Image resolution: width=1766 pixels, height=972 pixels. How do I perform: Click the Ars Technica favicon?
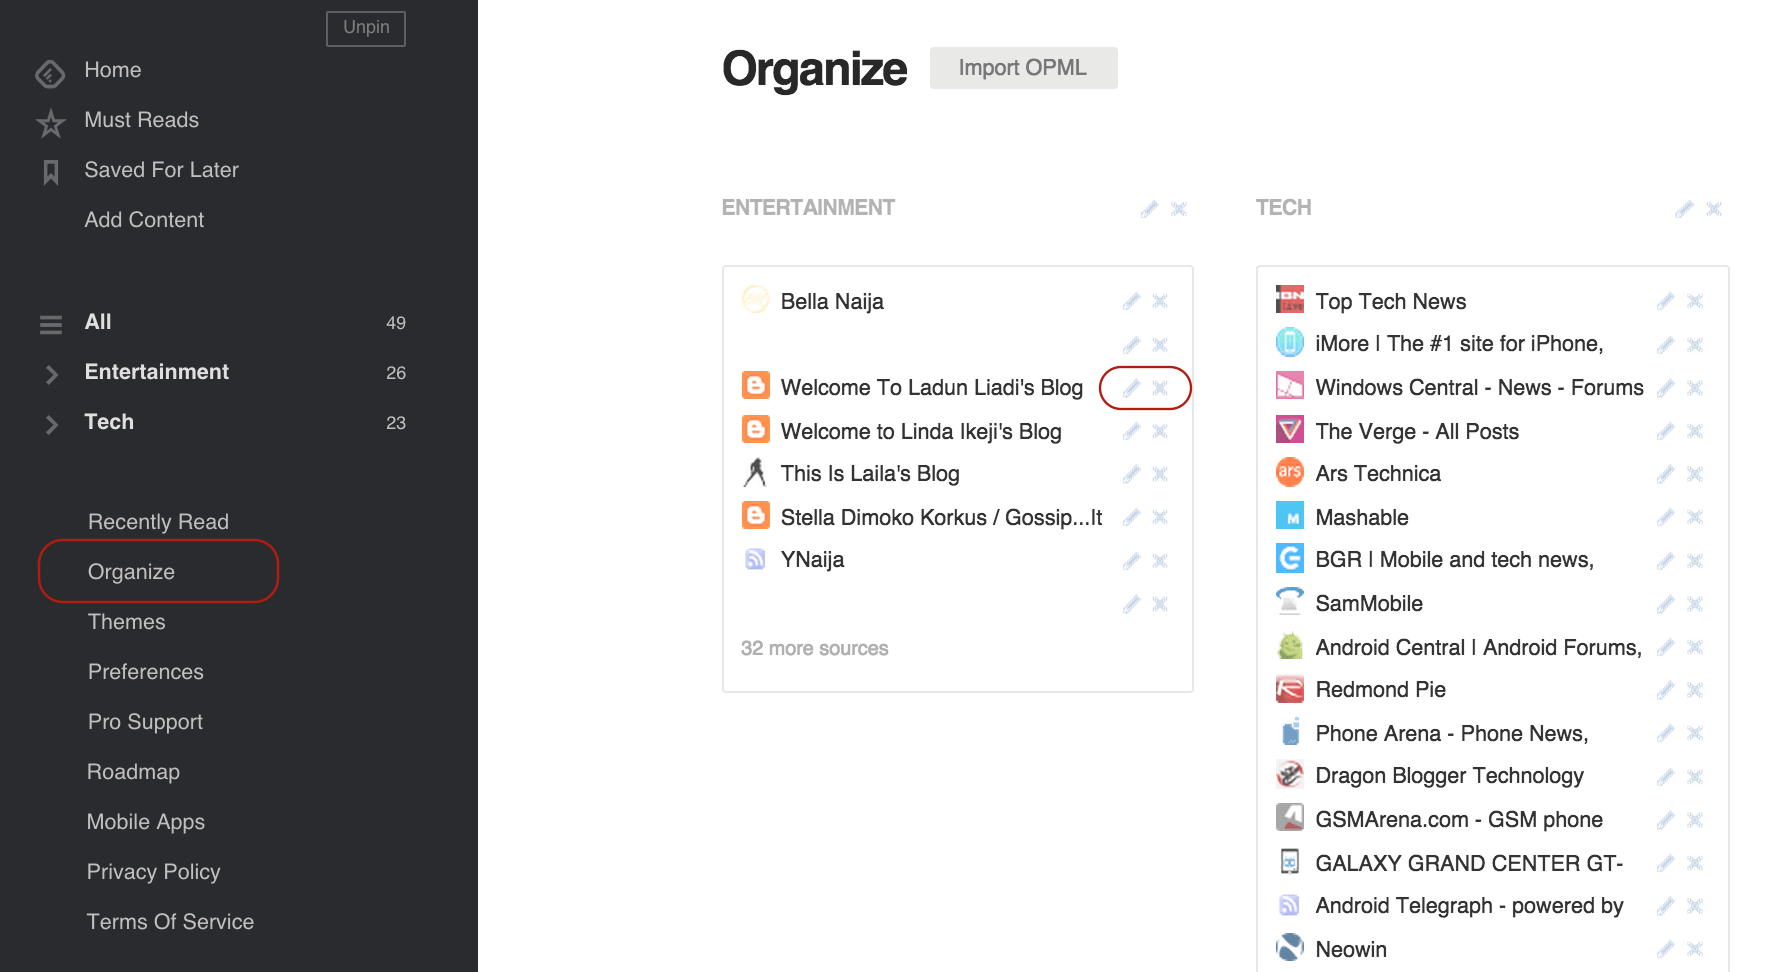[x=1290, y=472]
